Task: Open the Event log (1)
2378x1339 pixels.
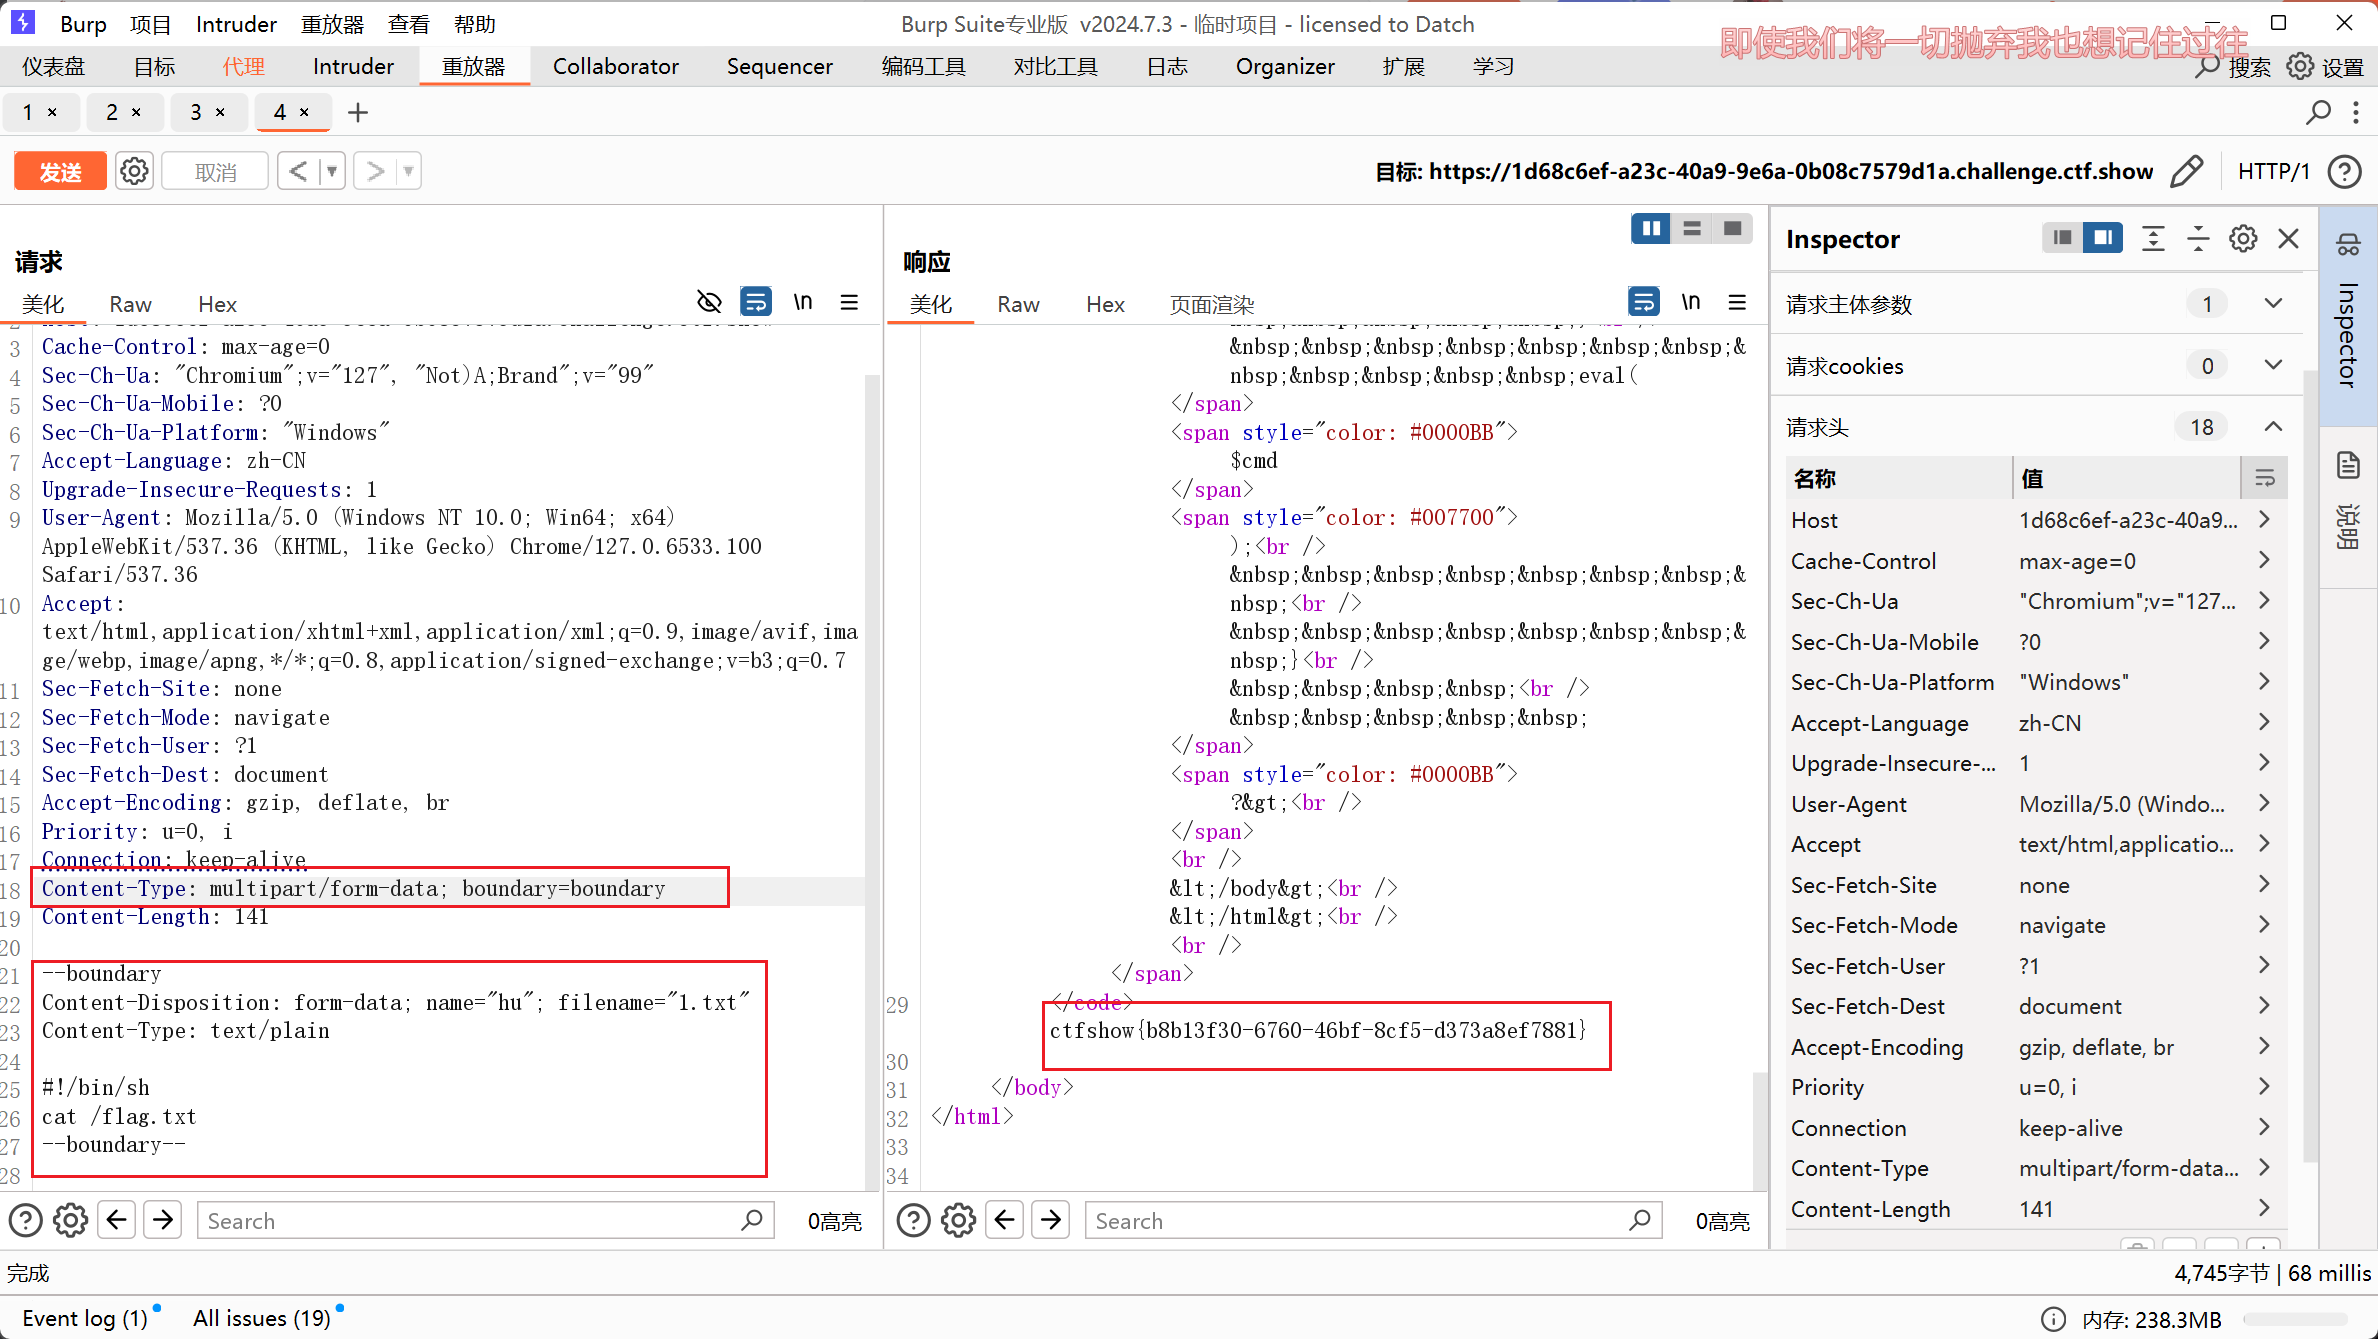Action: pos(85,1318)
